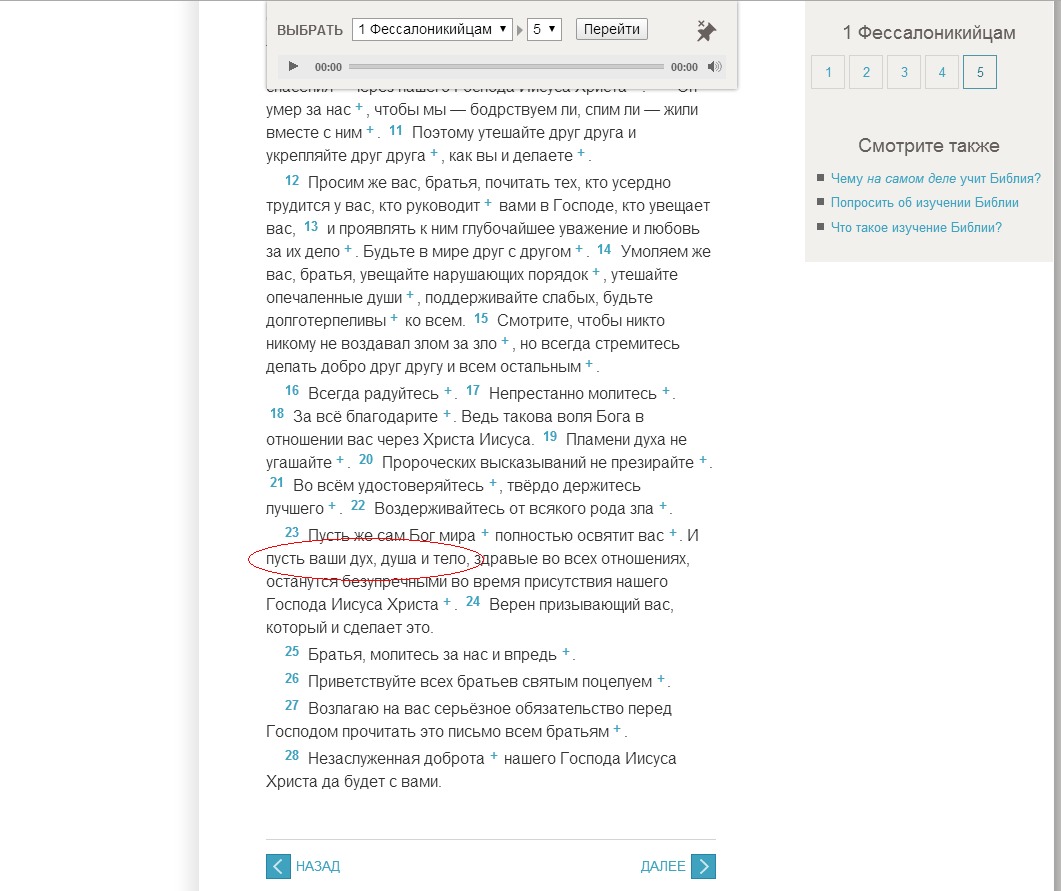Viewport: 1061px width, 891px height.
Task: Select verse number 24
Action: (473, 601)
